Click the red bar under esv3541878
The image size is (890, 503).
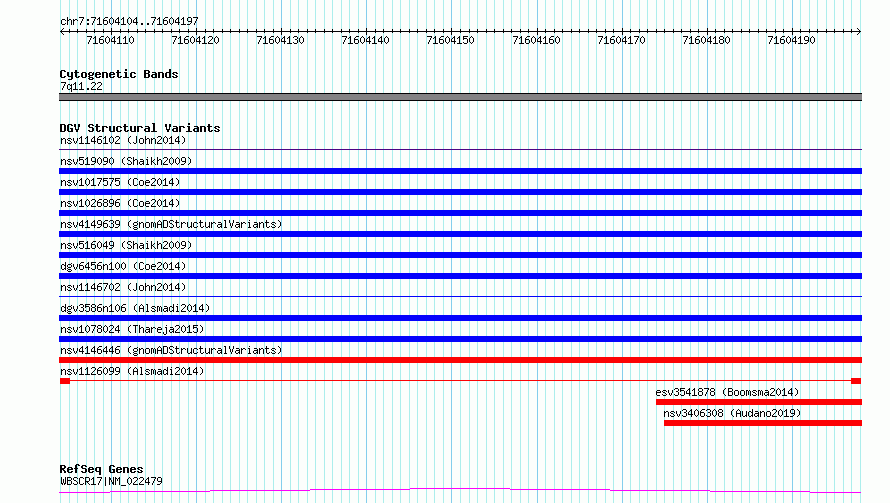coord(759,402)
